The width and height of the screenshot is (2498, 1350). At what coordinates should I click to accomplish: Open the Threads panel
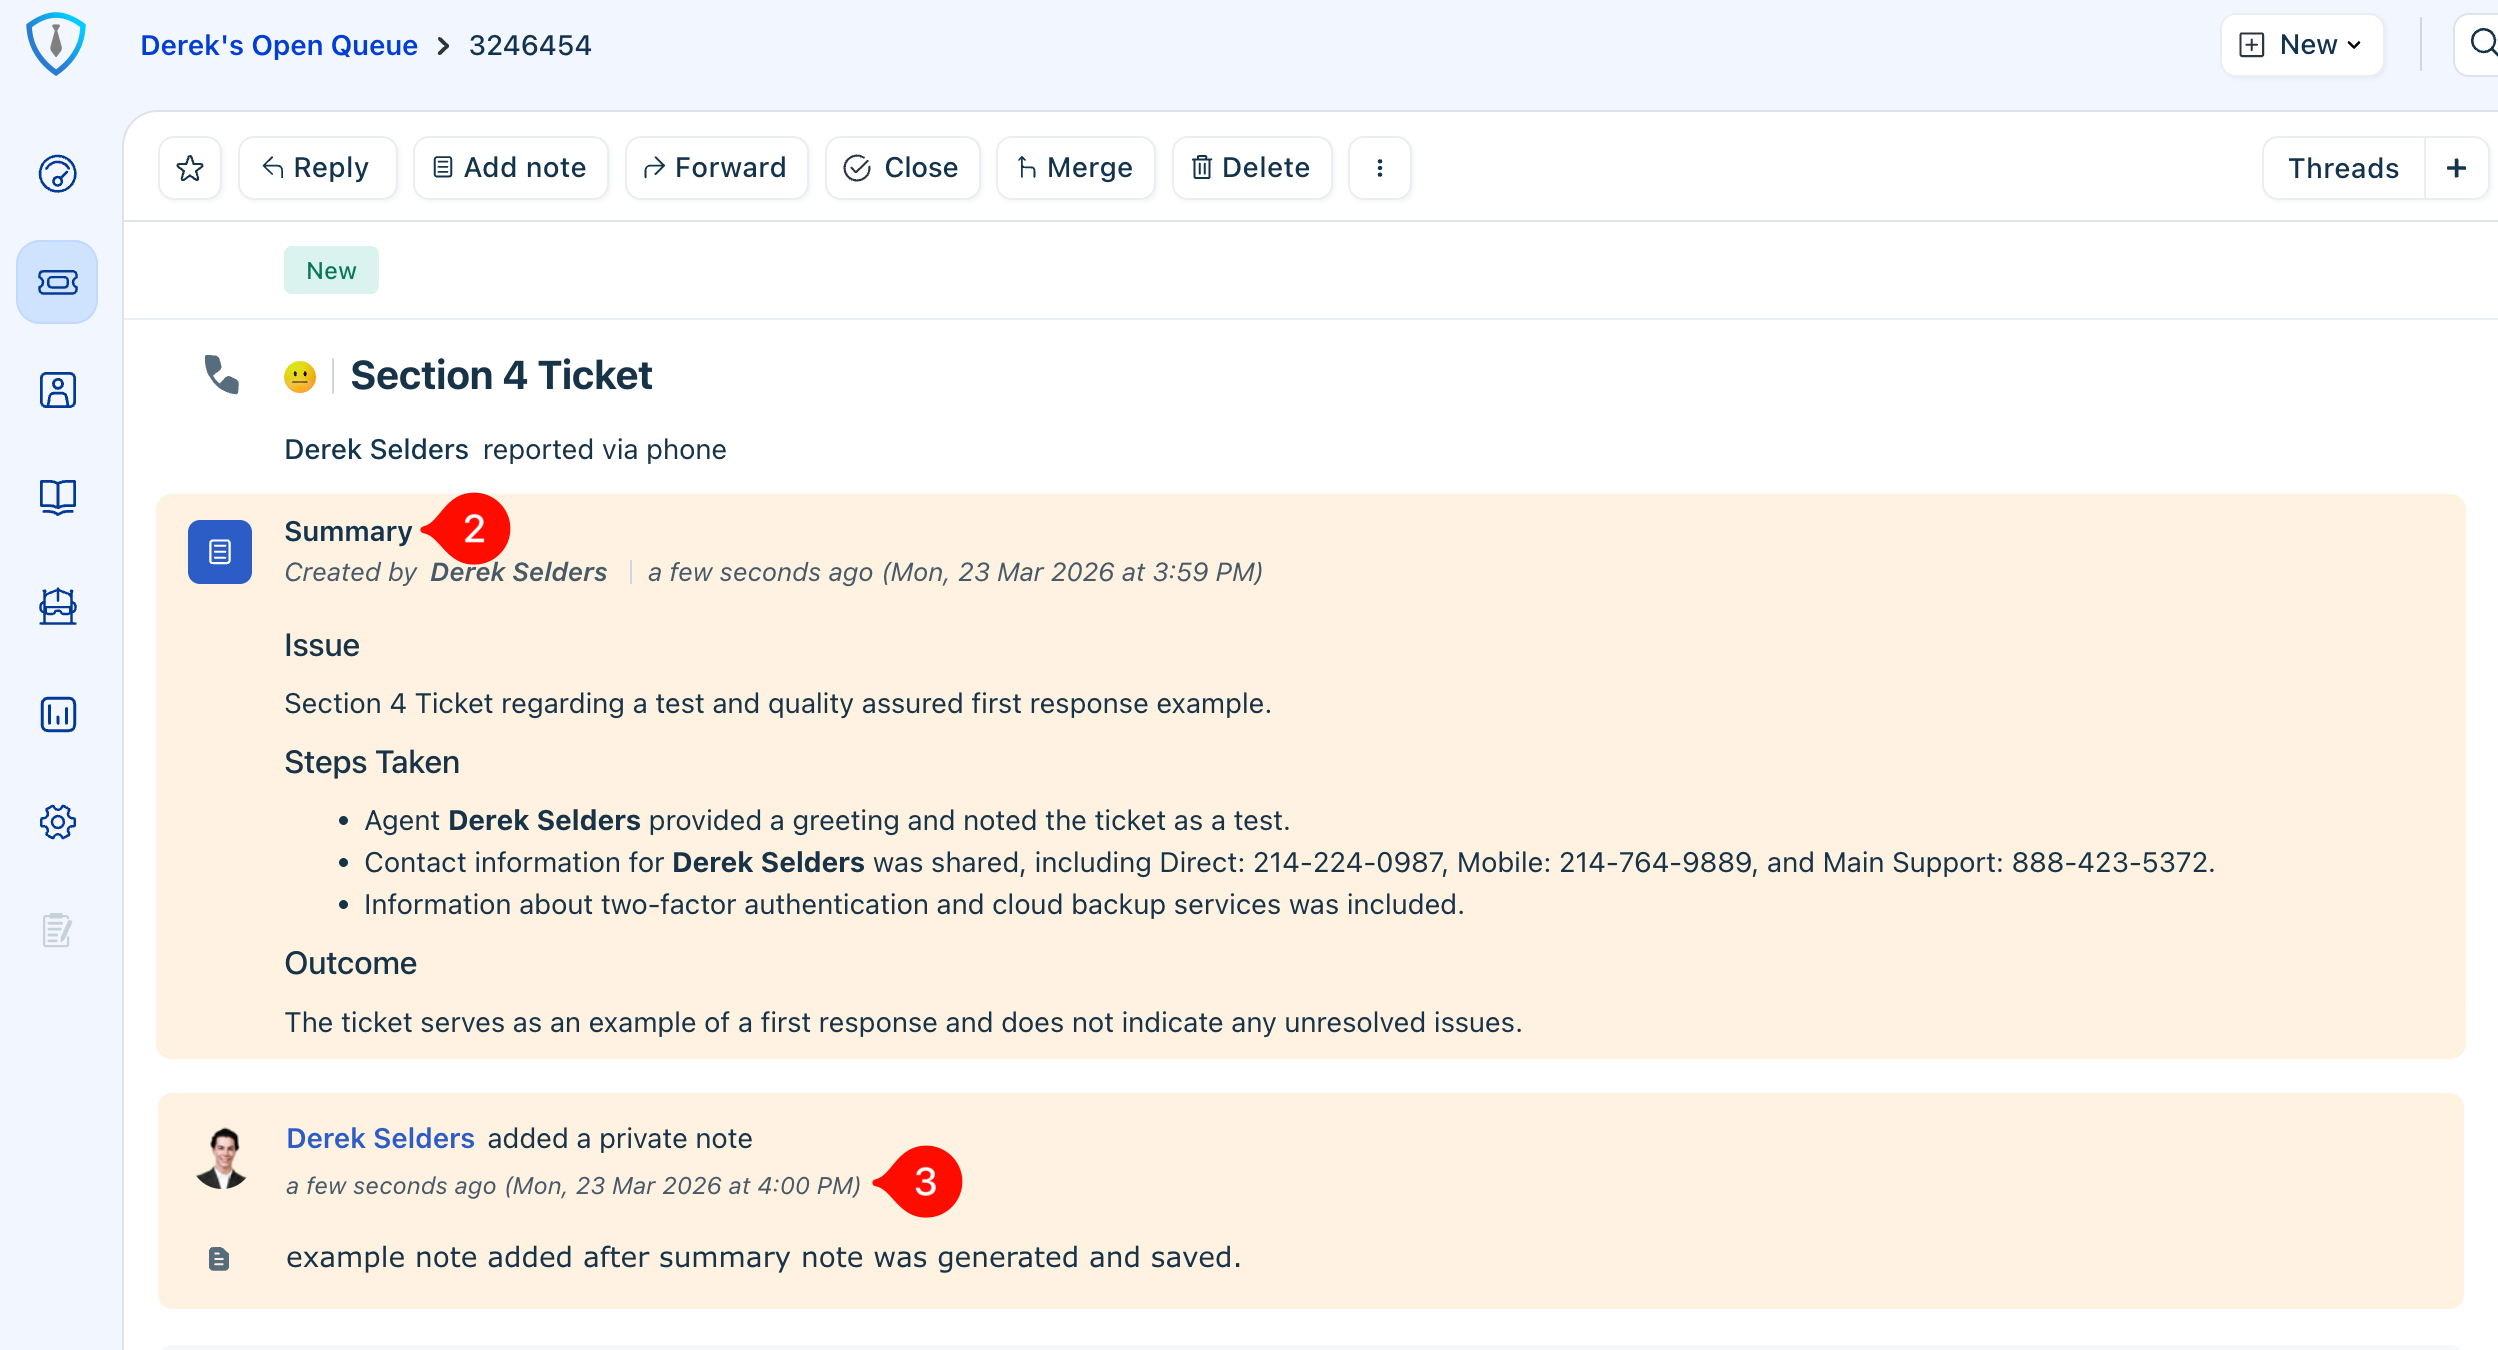coord(2343,168)
